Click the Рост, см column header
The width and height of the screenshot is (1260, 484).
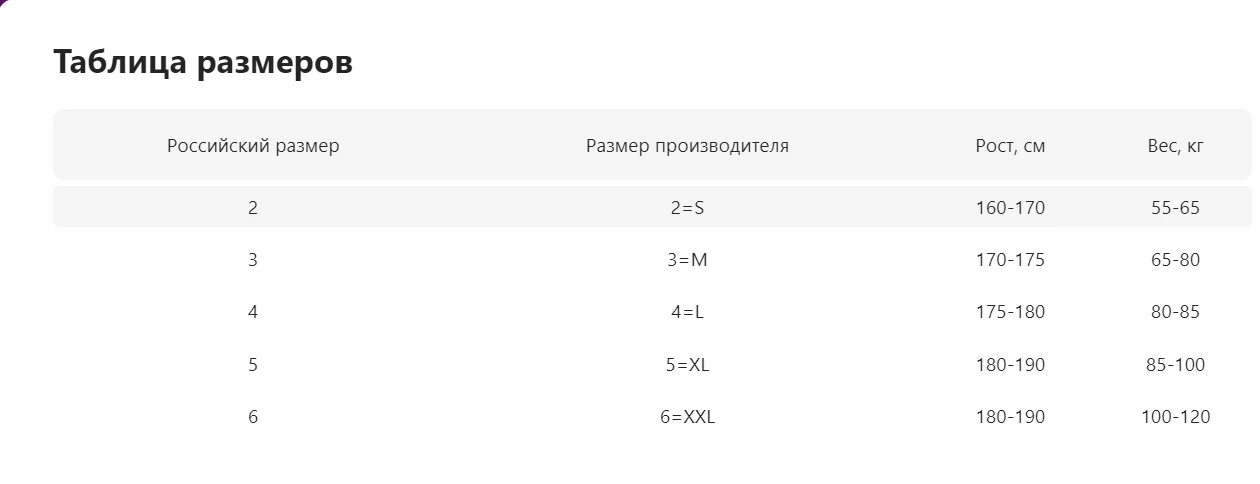coord(1010,146)
